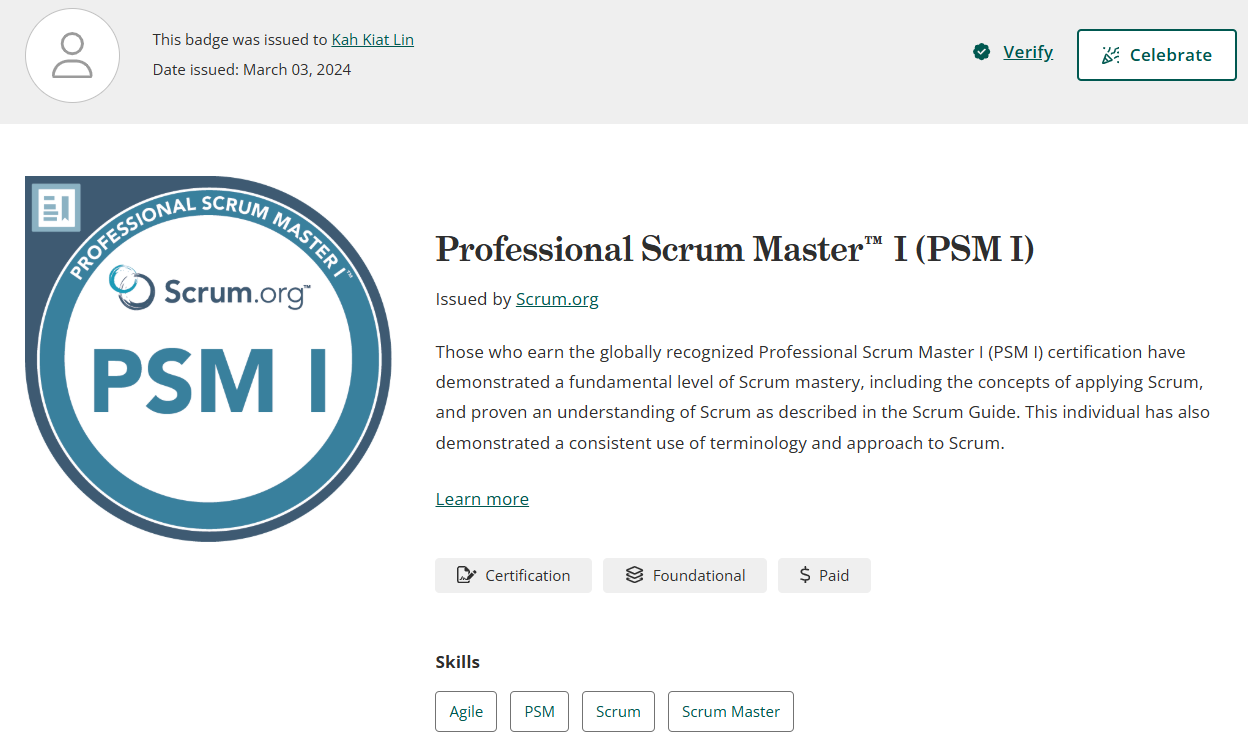The height and width of the screenshot is (739, 1248).
Task: Open Kah Kiat Lin's profile link
Action: (372, 40)
